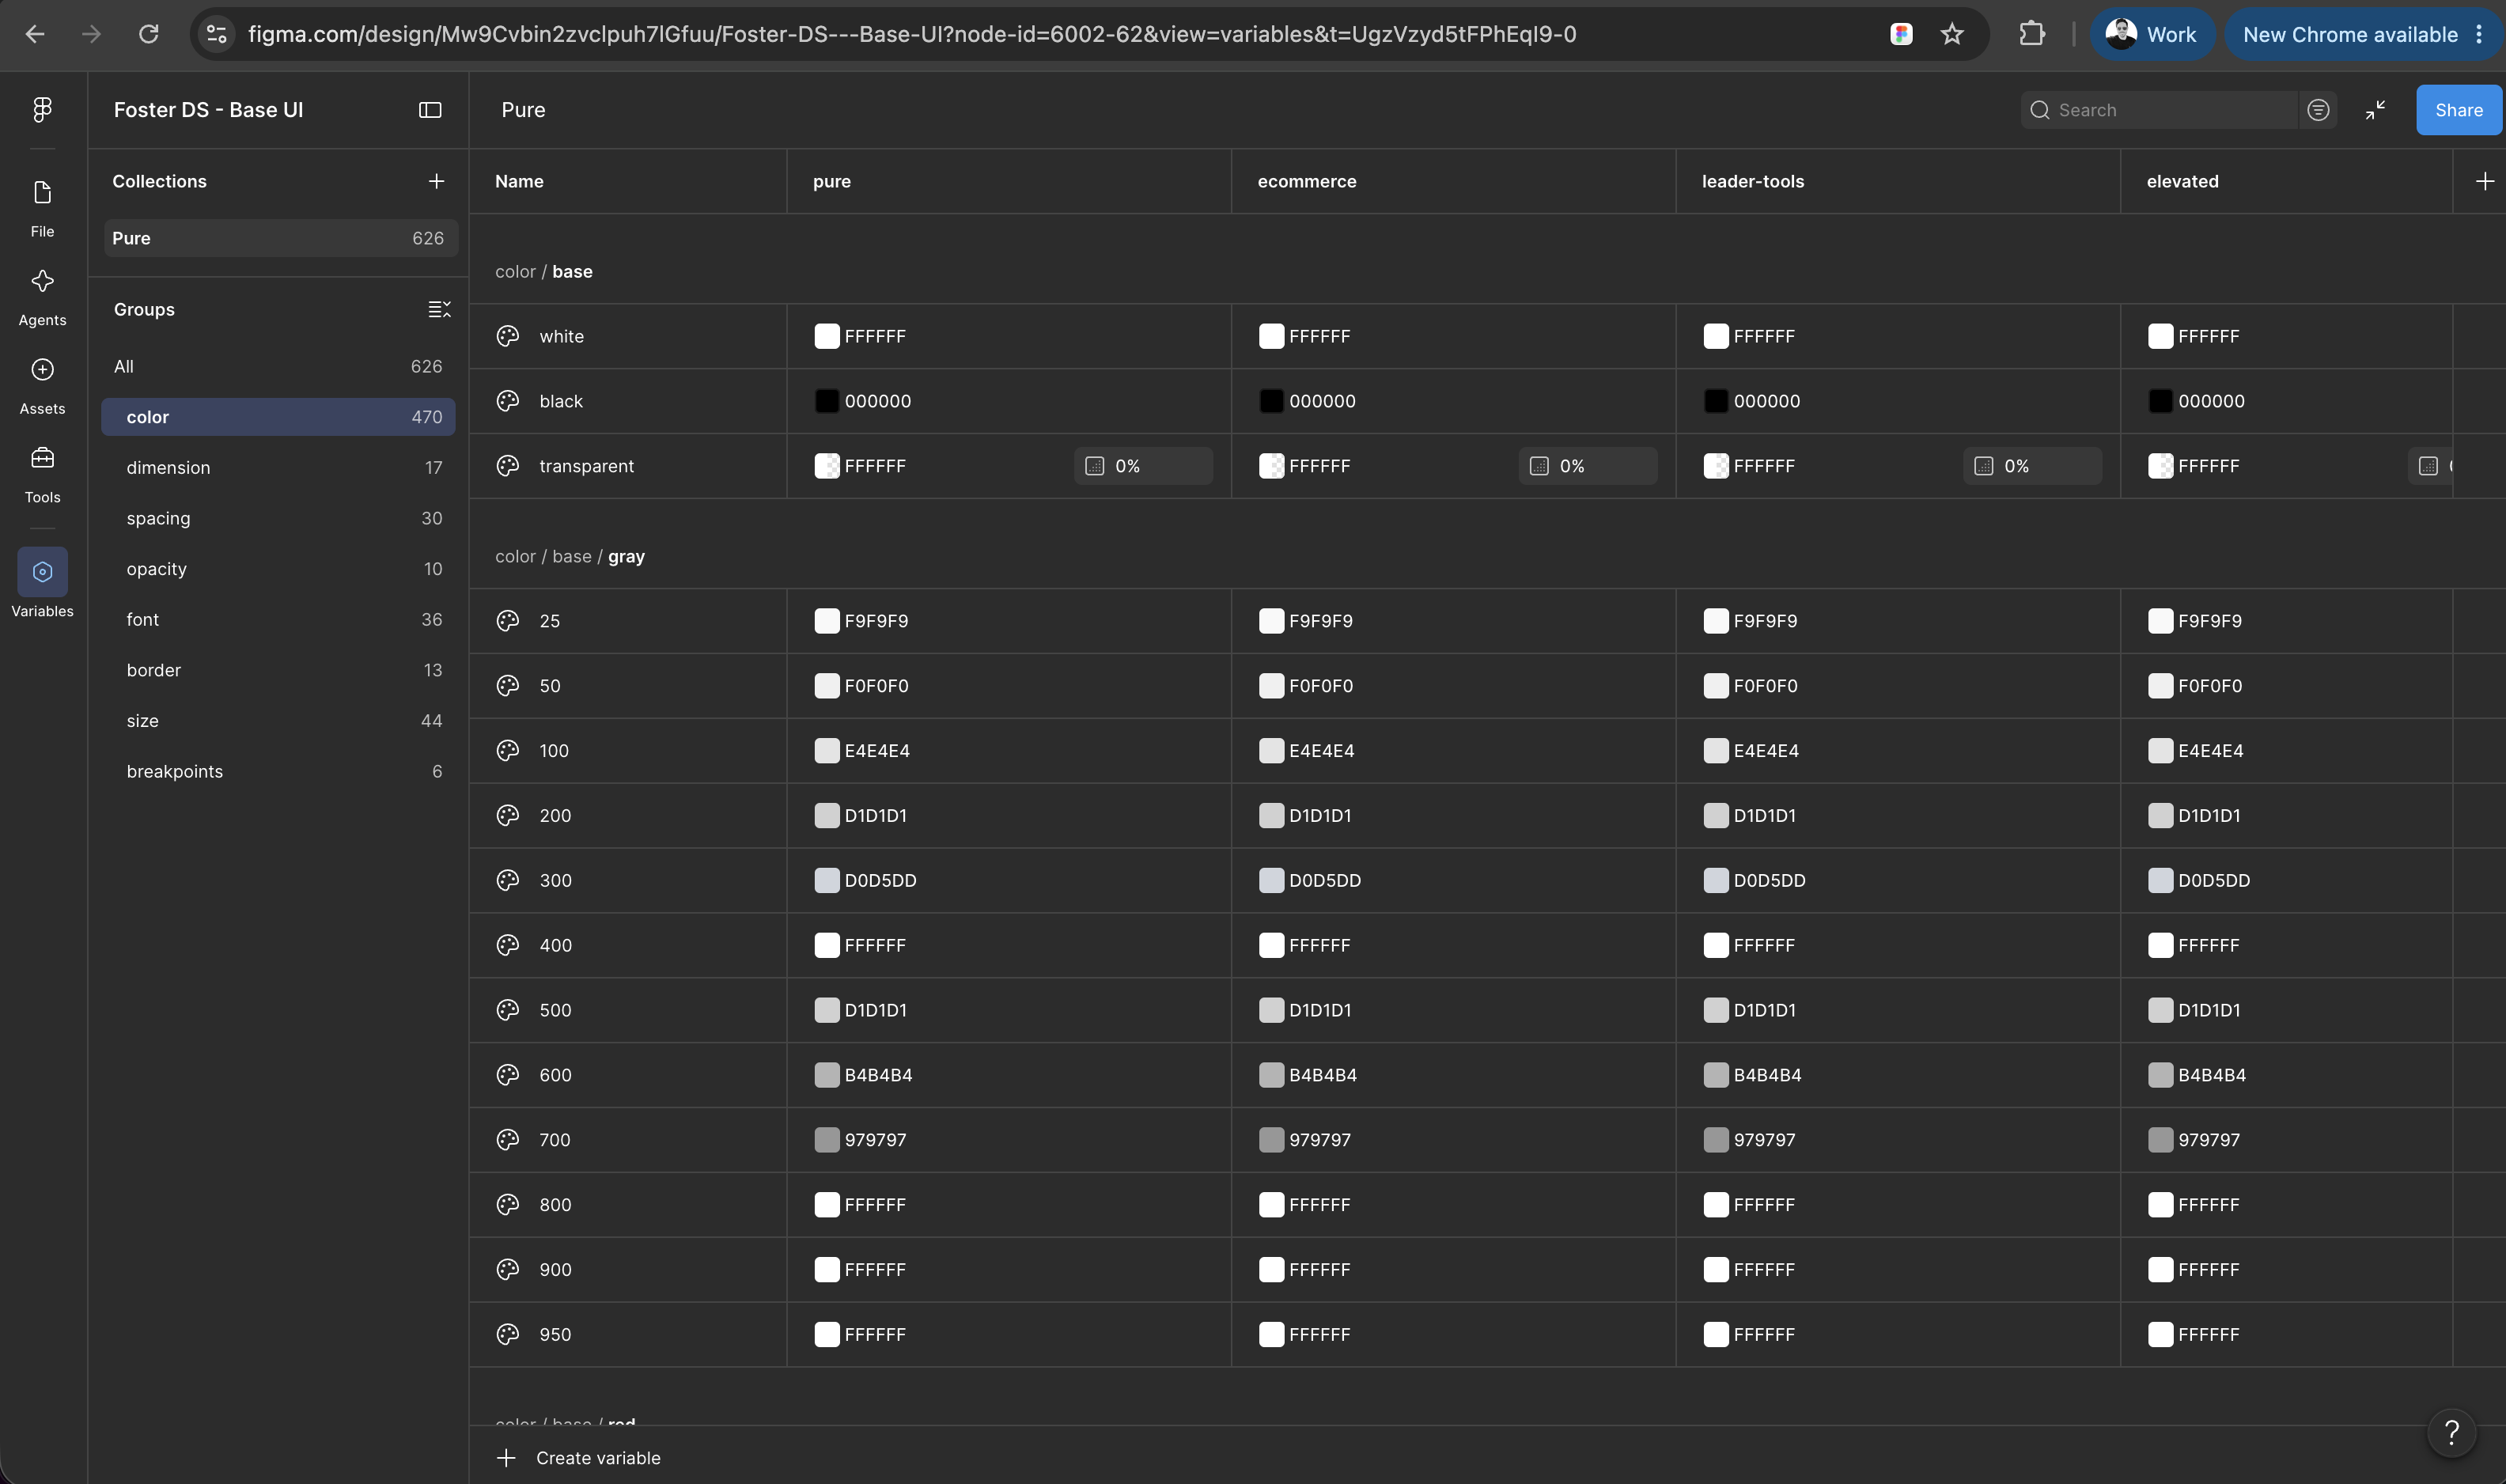Screen dimensions: 2506x1484
Task: Click the Search variables field
Action: click(2159, 110)
